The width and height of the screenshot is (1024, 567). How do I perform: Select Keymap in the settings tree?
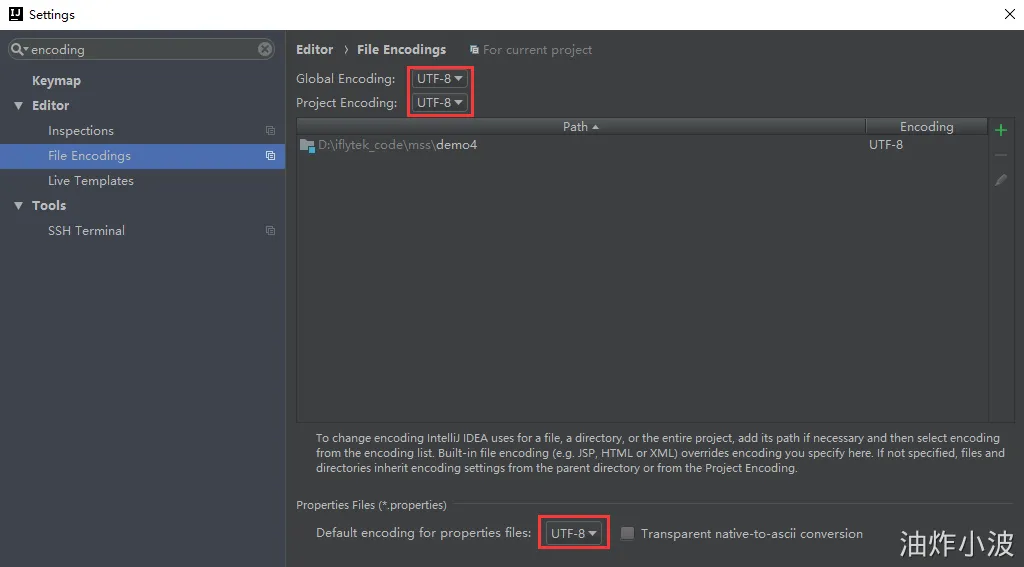pos(56,80)
